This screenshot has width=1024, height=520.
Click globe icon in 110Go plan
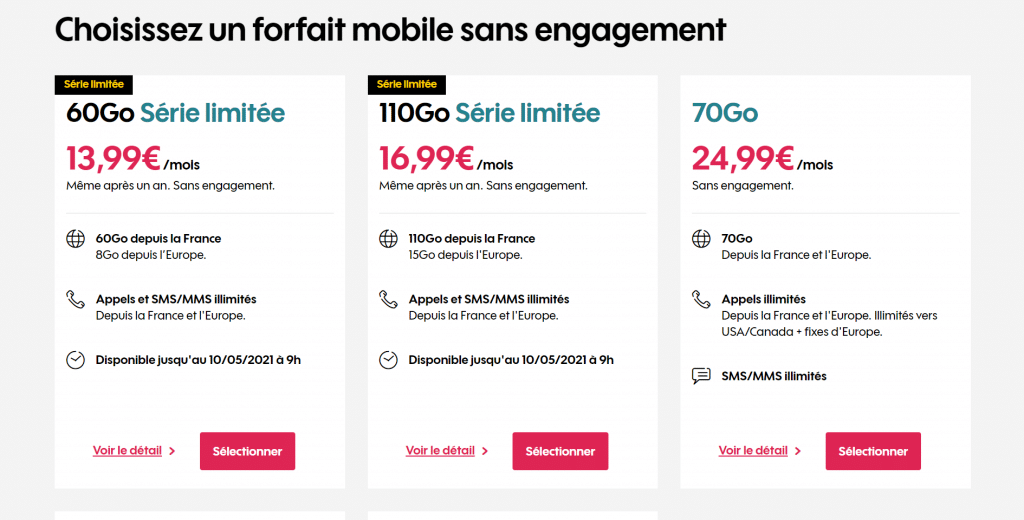coord(388,239)
